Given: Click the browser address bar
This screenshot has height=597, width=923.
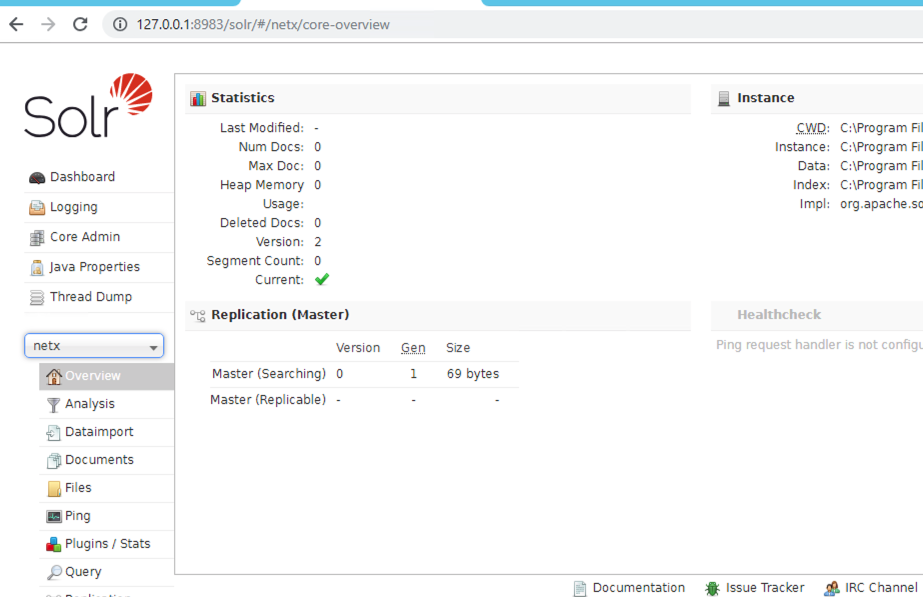Looking at the screenshot, I should [x=500, y=24].
